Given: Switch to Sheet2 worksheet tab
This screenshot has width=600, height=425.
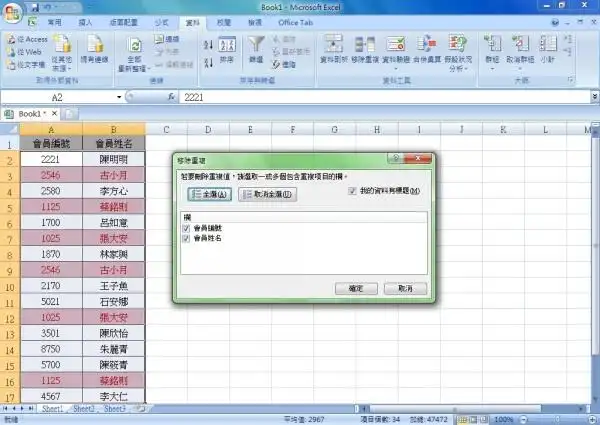Looking at the screenshot, I should (83, 409).
